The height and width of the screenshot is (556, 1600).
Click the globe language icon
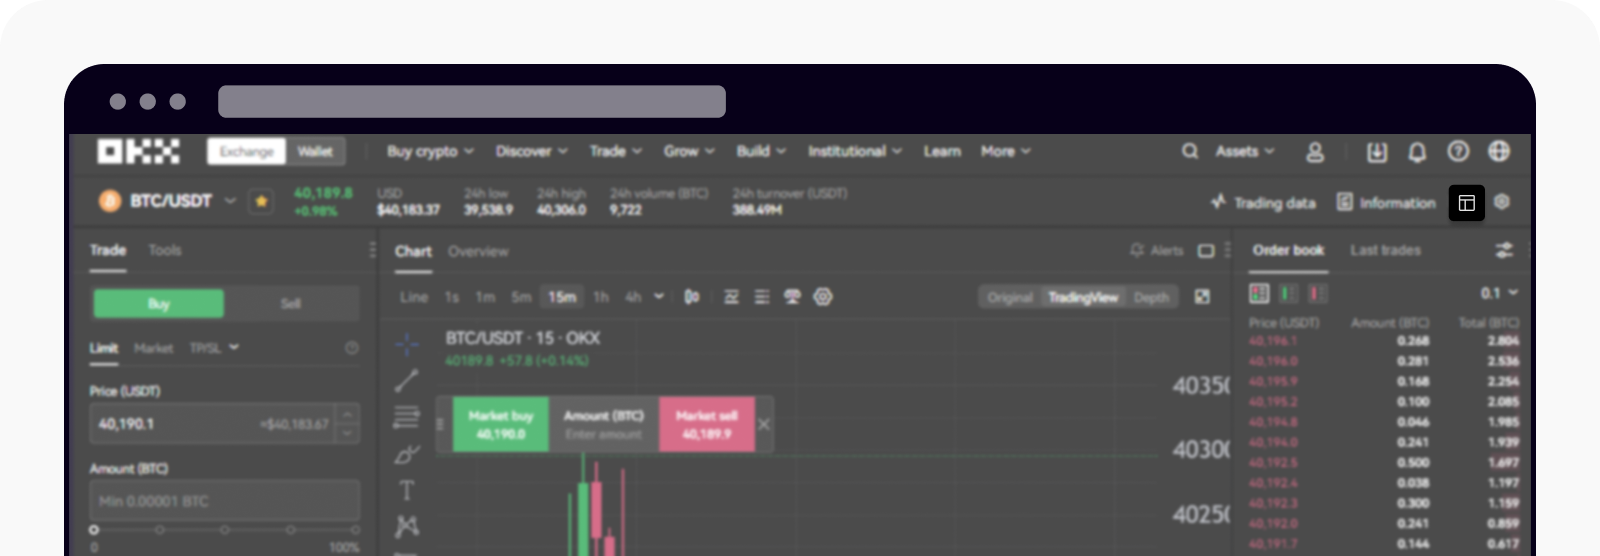tap(1498, 151)
